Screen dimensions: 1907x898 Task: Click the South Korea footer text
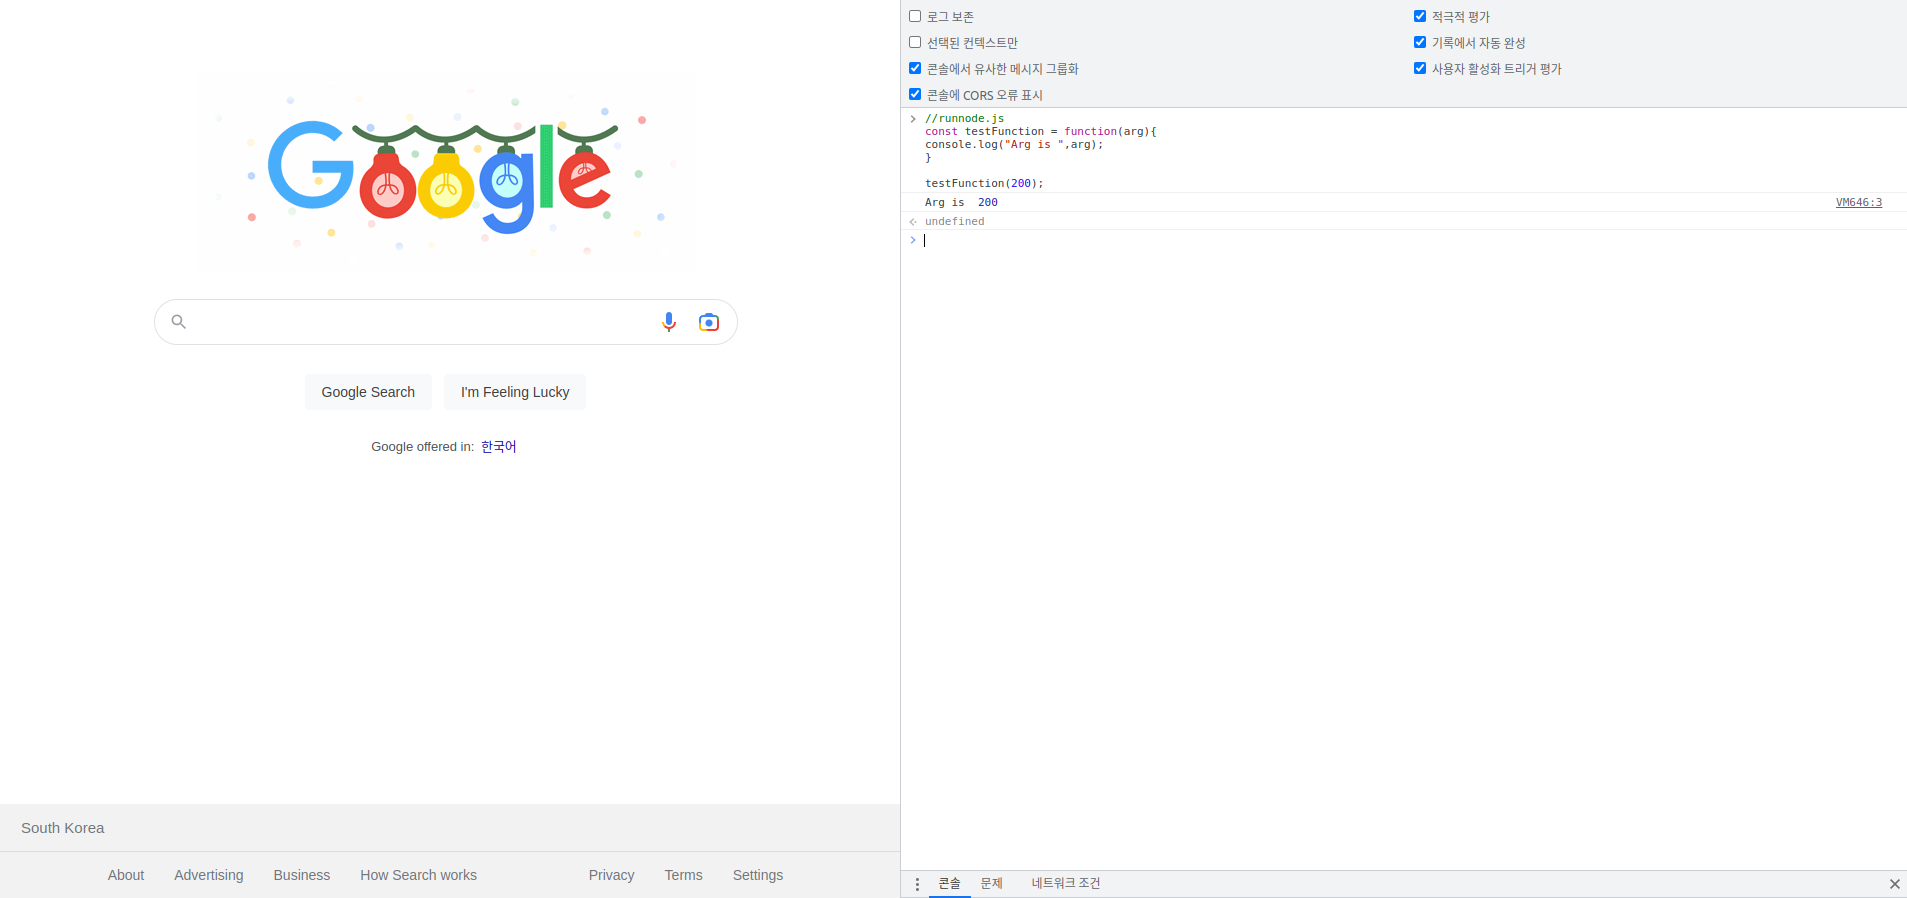[63, 828]
